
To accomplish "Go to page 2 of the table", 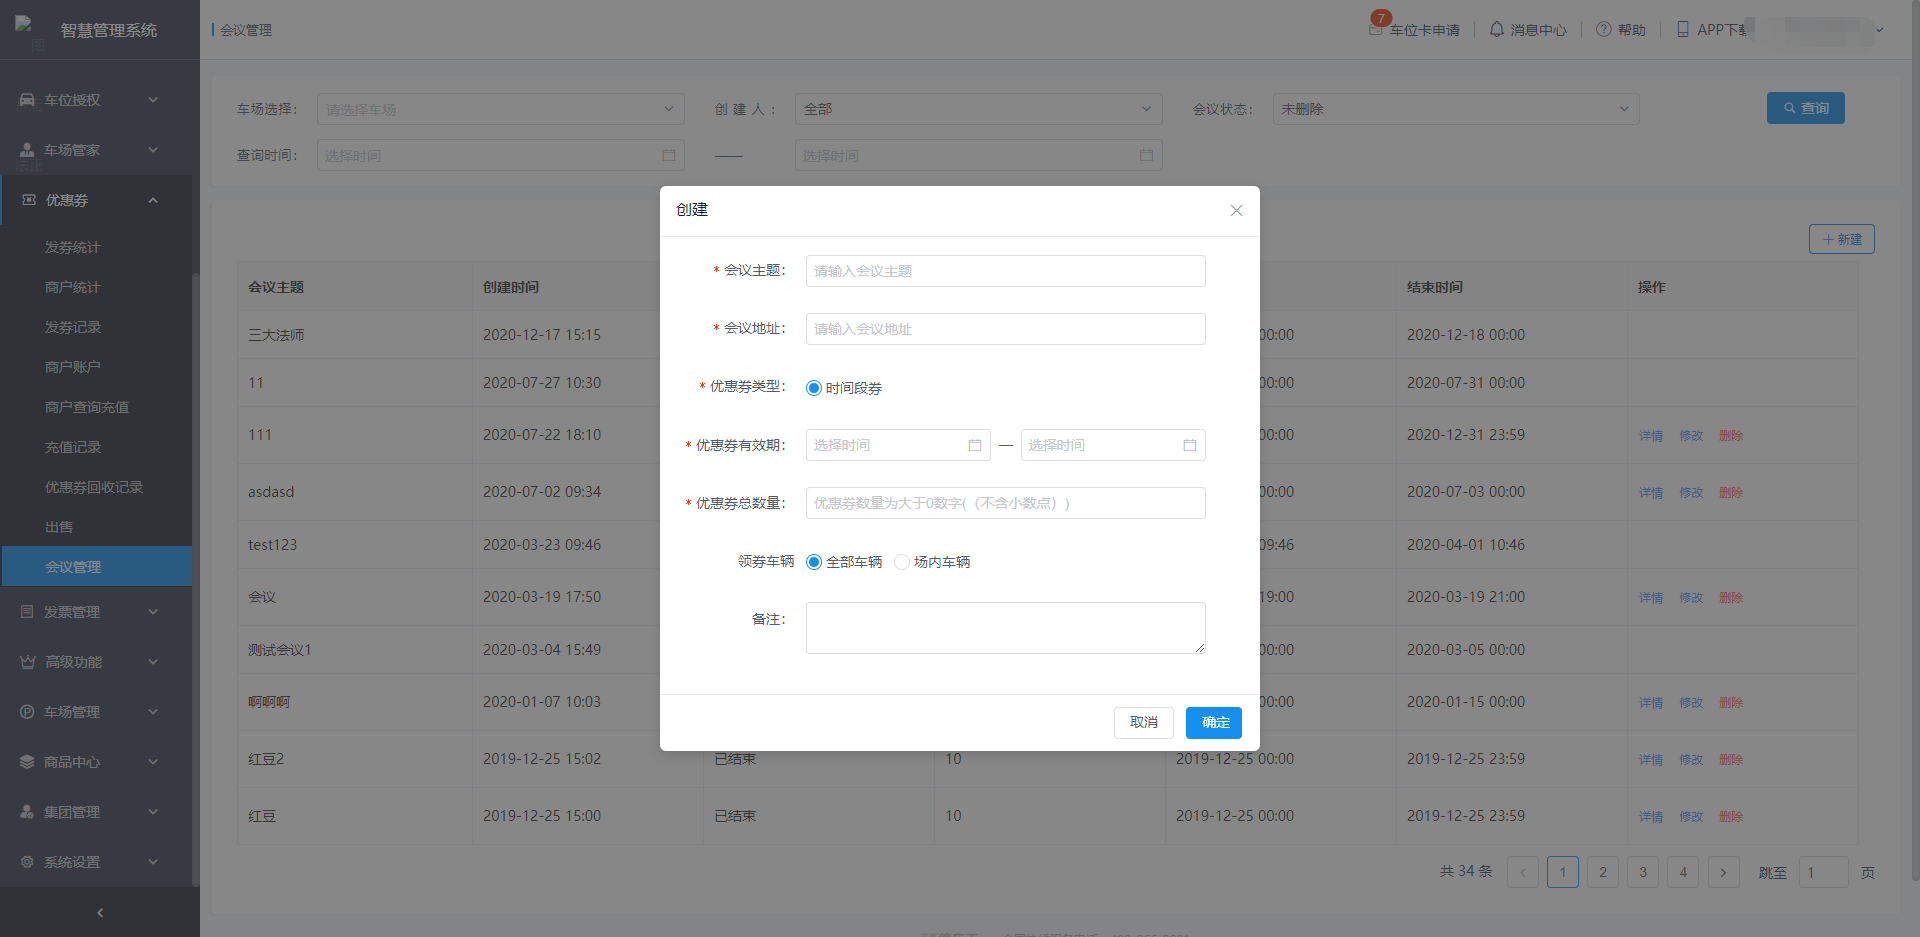I will [1603, 872].
